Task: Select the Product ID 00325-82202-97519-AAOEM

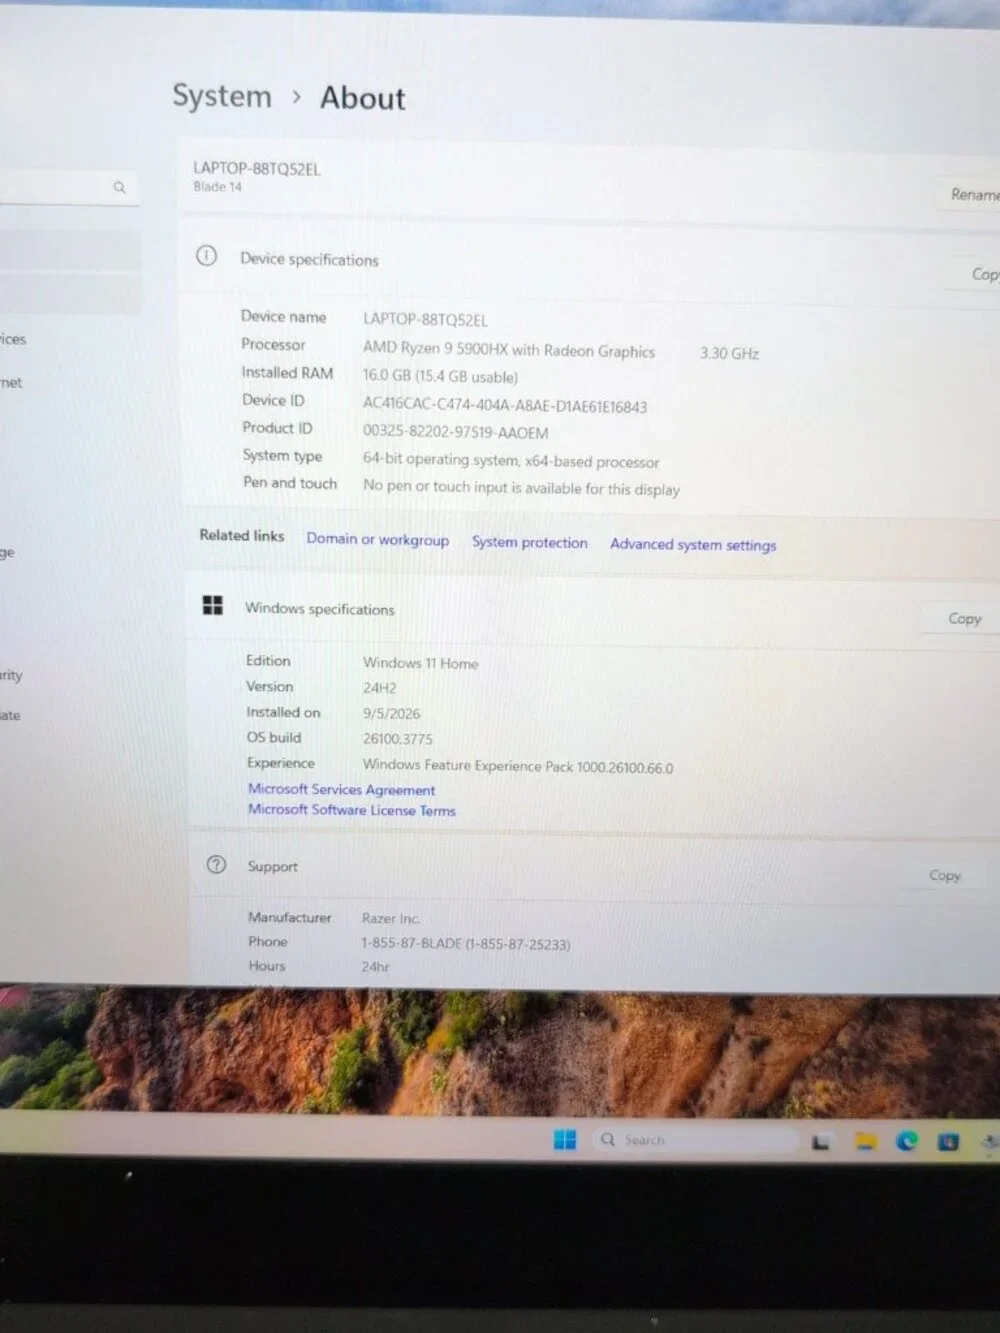Action: (456, 433)
